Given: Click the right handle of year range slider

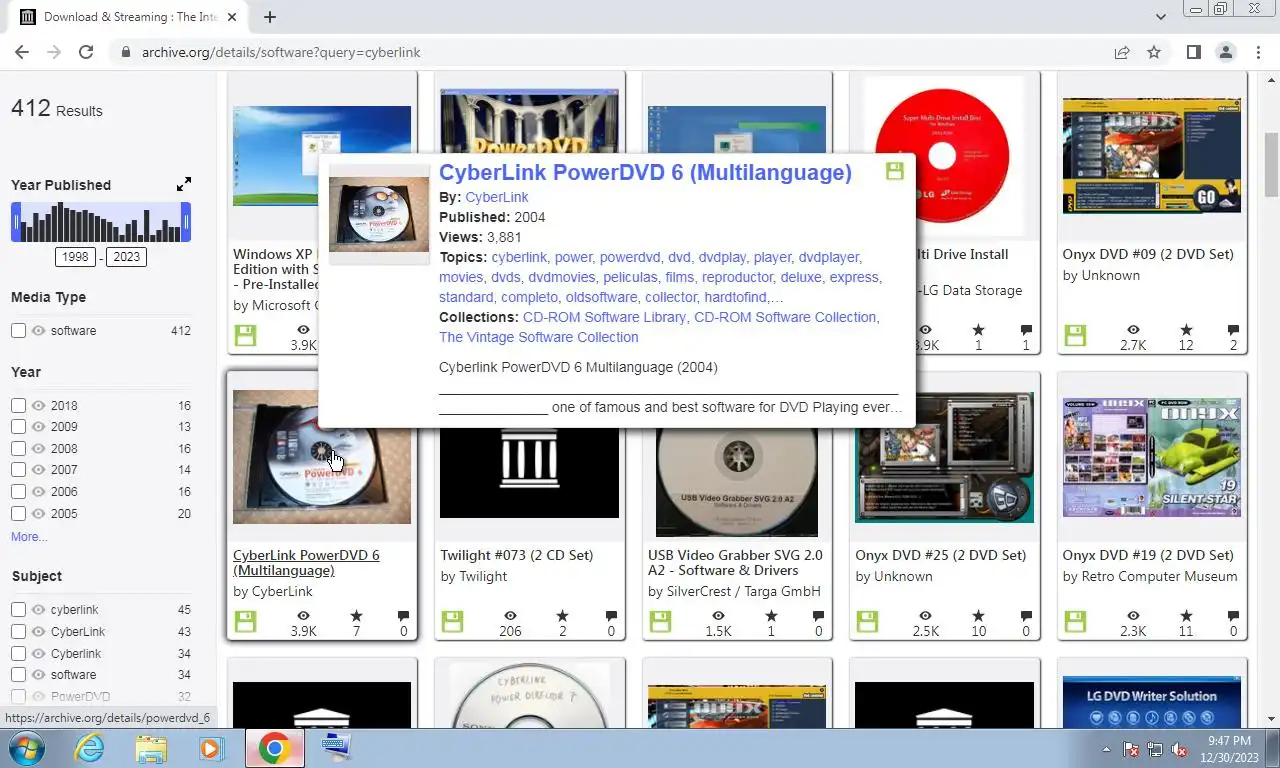Looking at the screenshot, I should [187, 222].
